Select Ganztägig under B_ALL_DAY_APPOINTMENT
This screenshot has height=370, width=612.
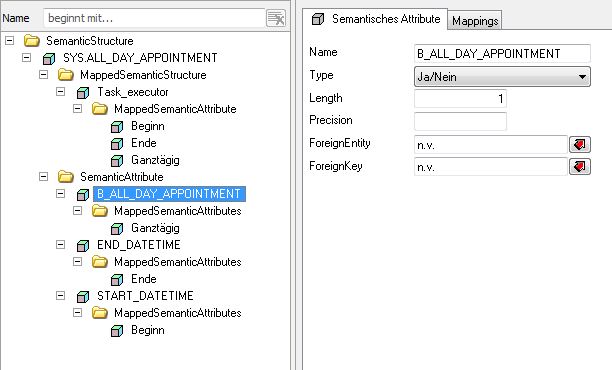pos(155,228)
